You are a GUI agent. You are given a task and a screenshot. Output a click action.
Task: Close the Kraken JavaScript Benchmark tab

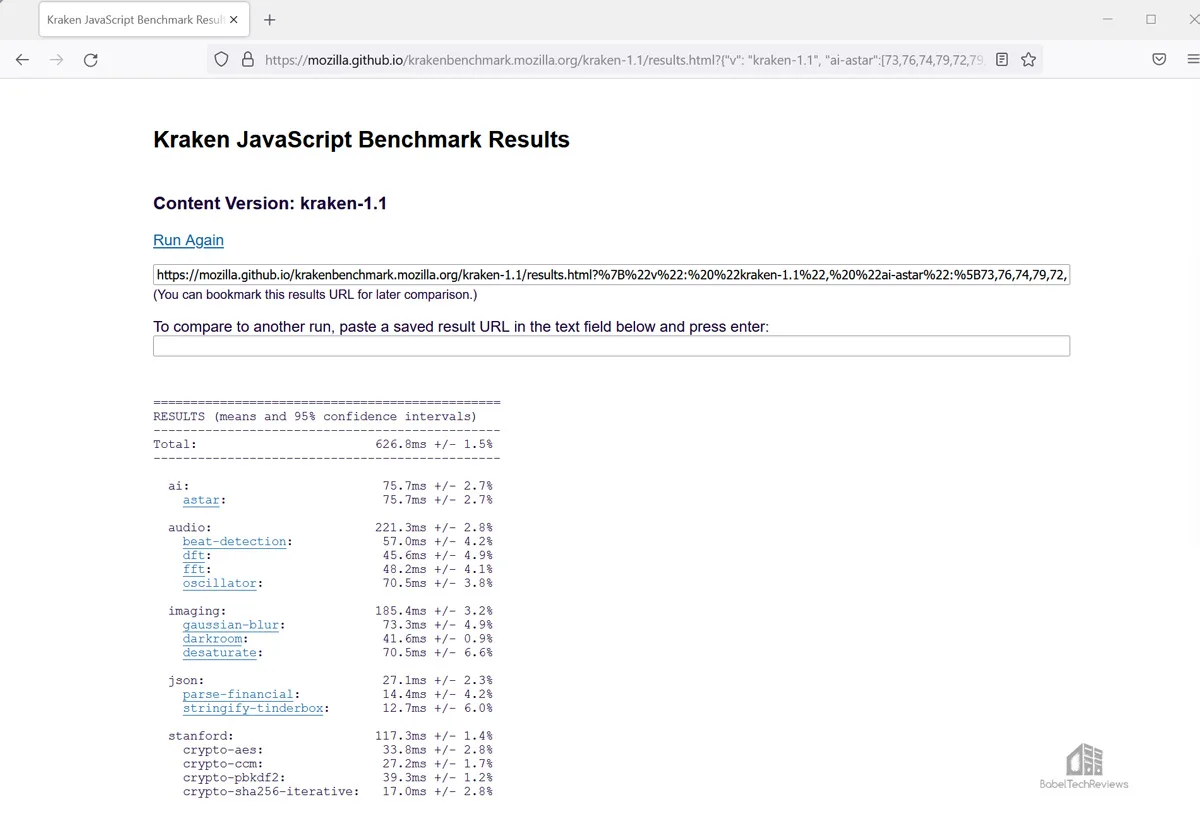234,20
